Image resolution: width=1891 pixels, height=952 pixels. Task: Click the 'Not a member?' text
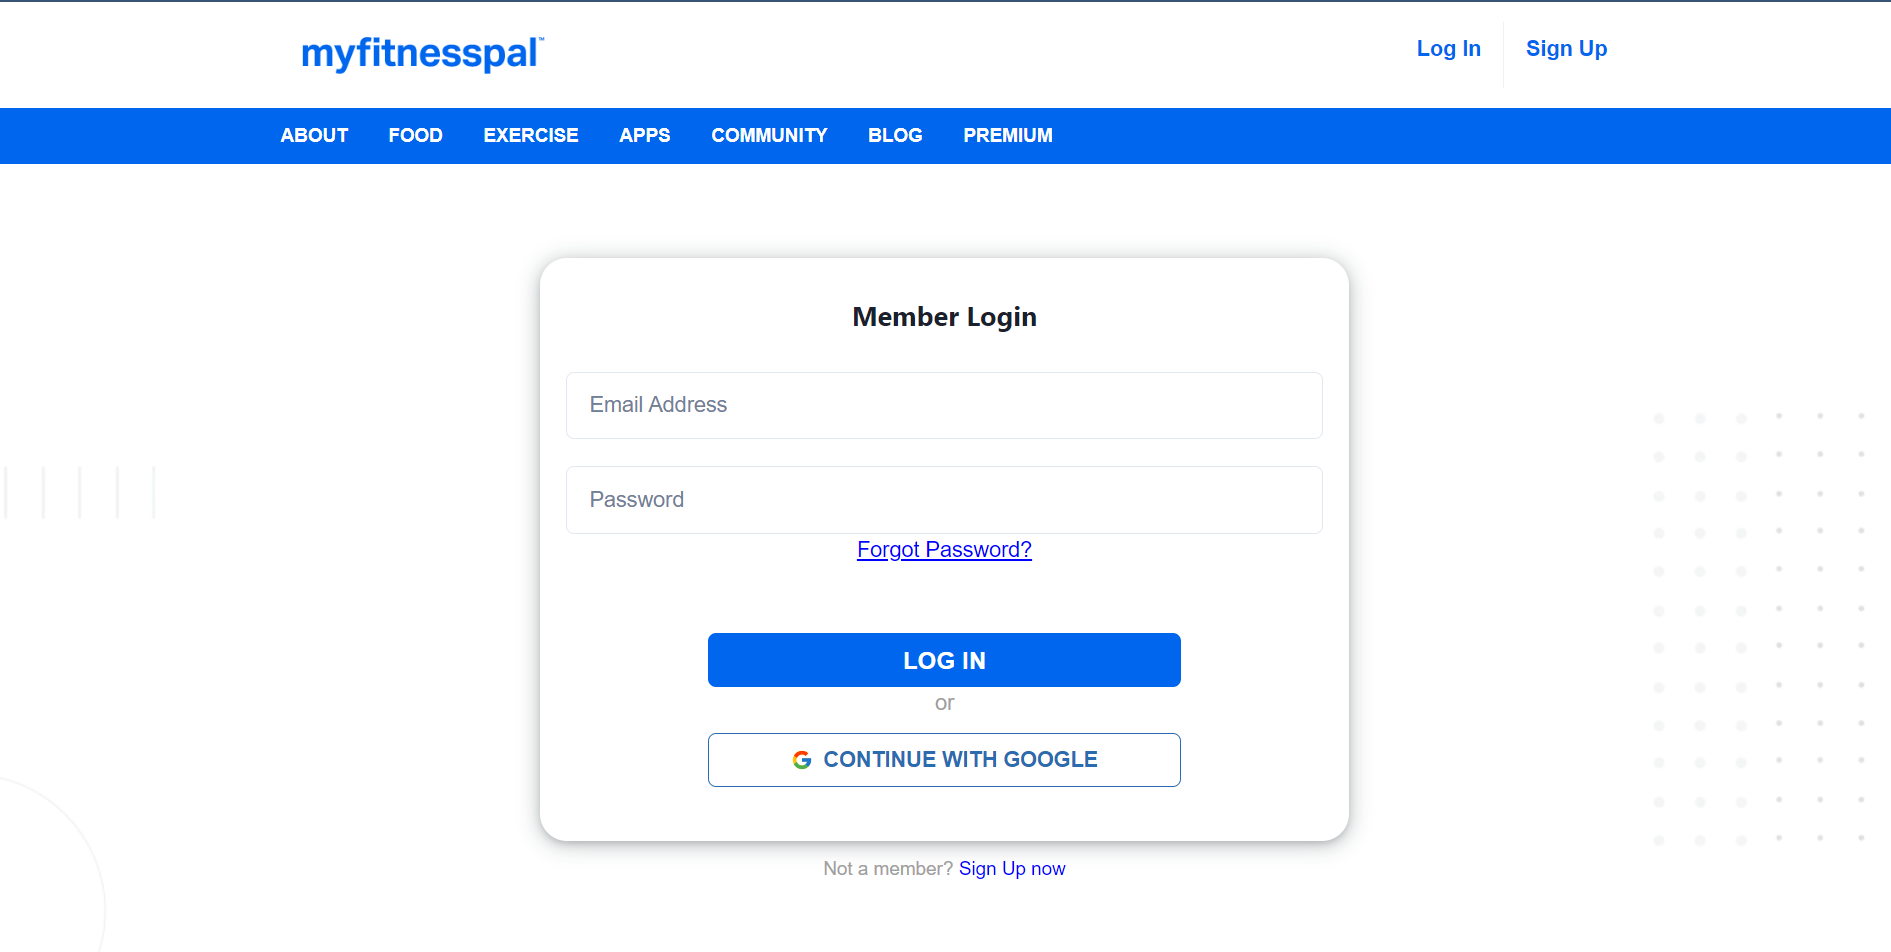(x=888, y=869)
